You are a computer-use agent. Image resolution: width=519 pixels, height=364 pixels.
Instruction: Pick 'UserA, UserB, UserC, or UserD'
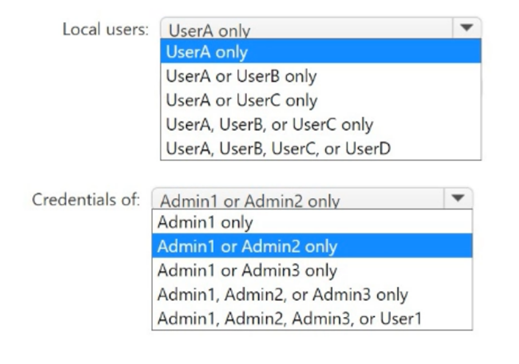321,148
